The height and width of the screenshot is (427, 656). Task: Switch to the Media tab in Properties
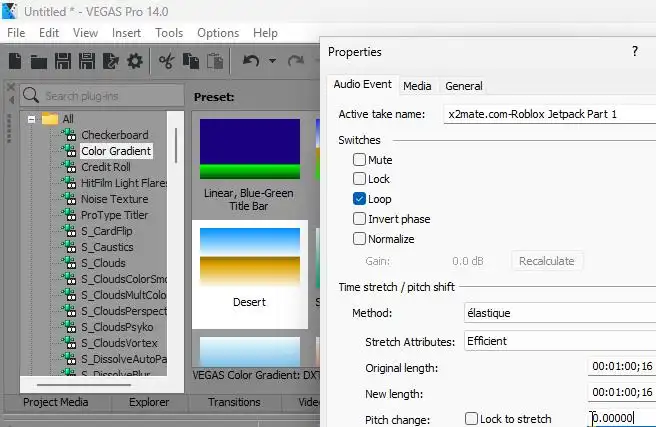pos(417,86)
